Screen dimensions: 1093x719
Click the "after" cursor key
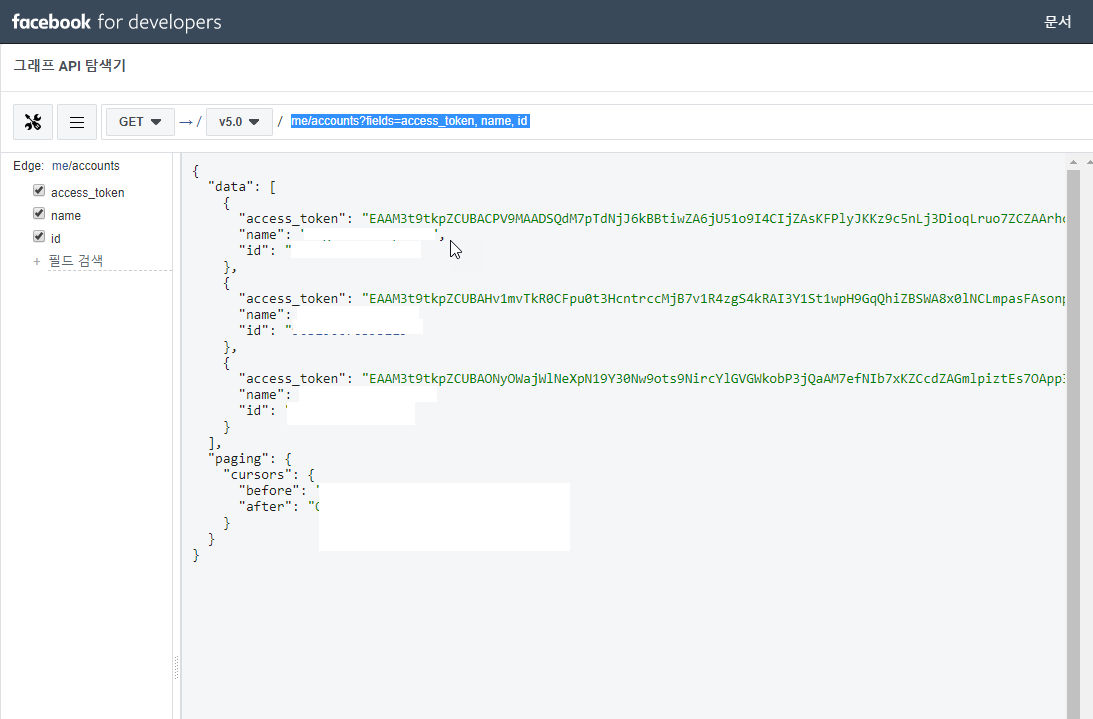265,507
